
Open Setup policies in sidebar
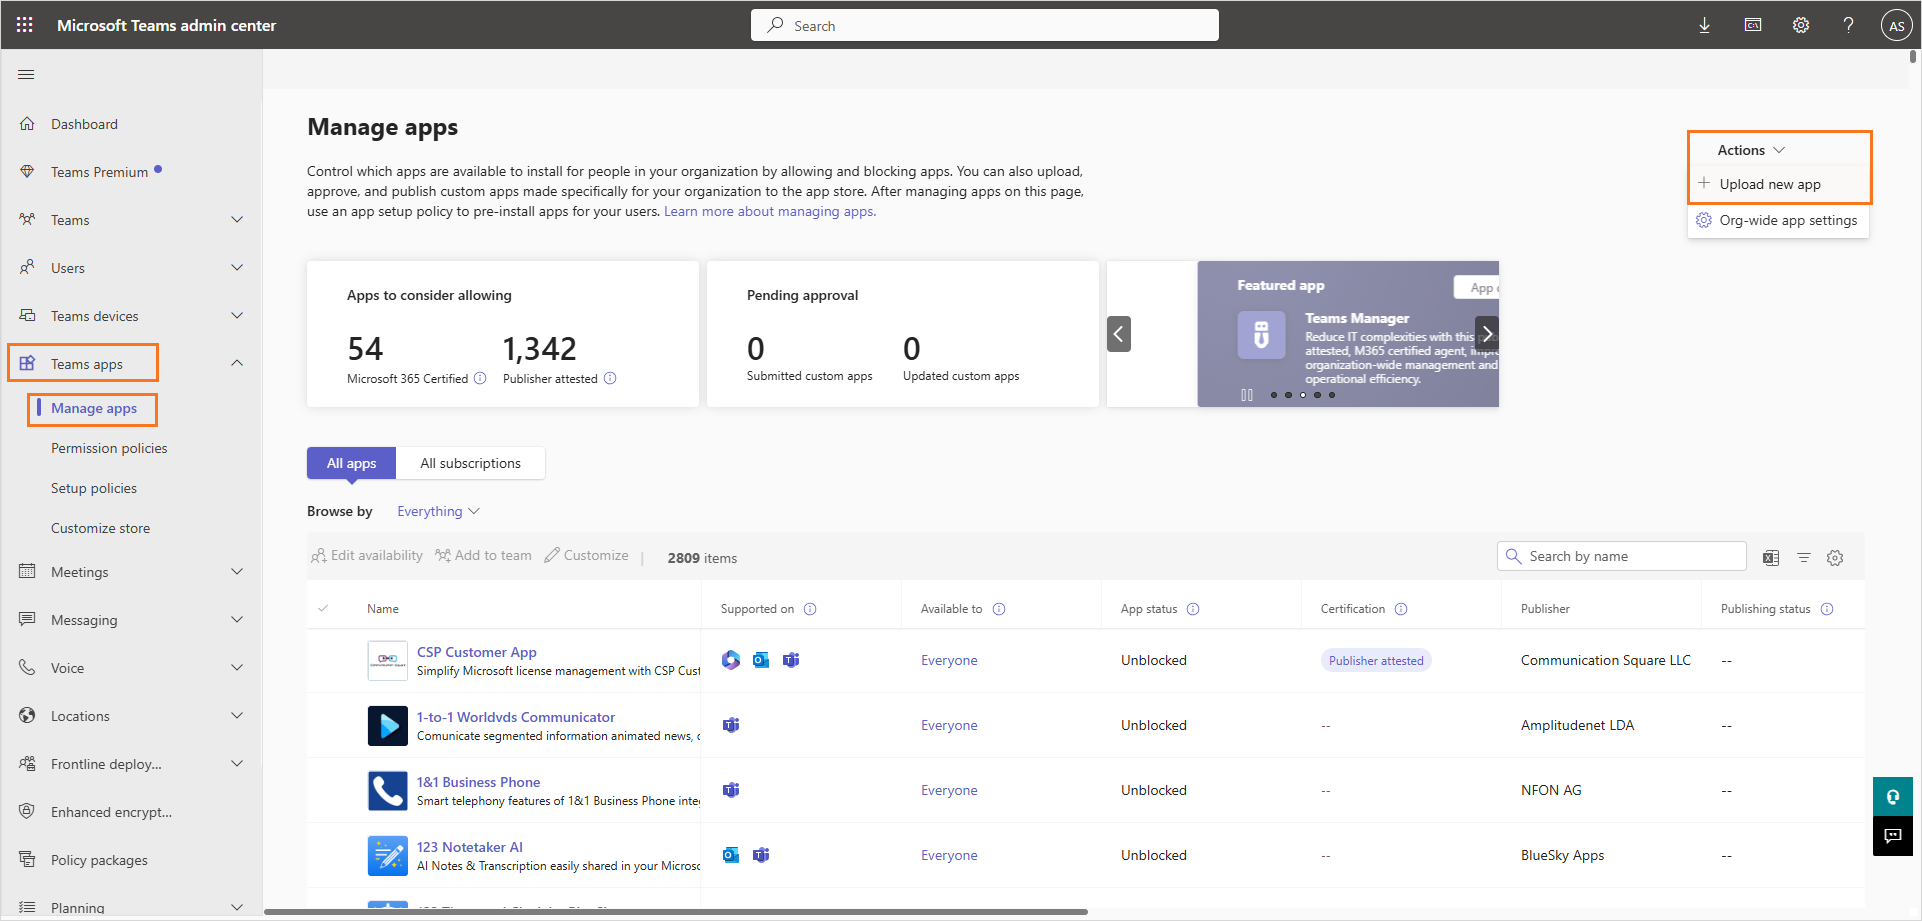(x=94, y=488)
